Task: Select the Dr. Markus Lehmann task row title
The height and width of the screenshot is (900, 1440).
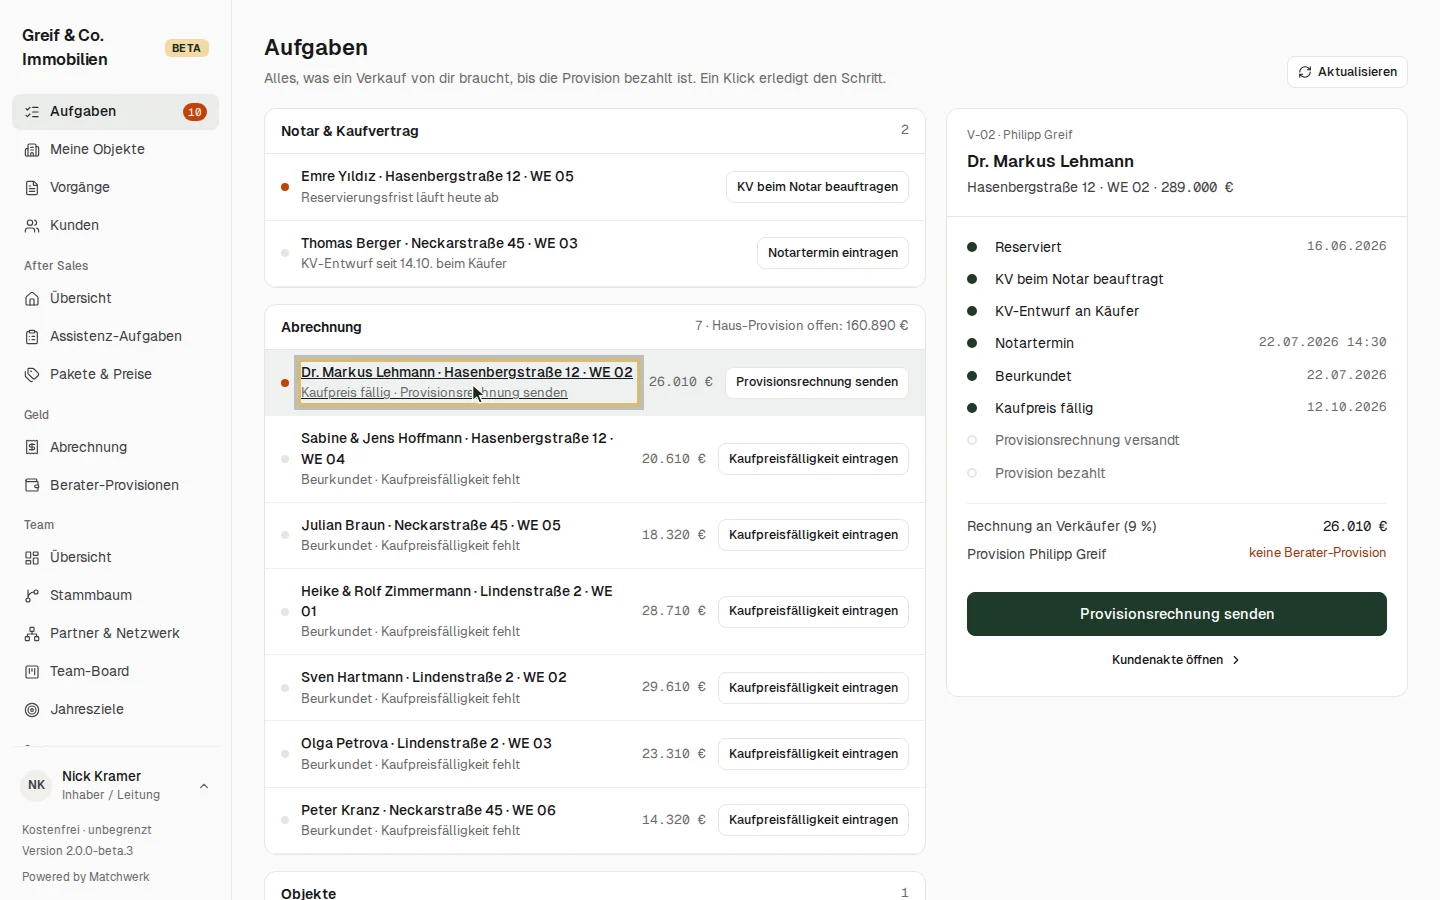Action: click(467, 372)
